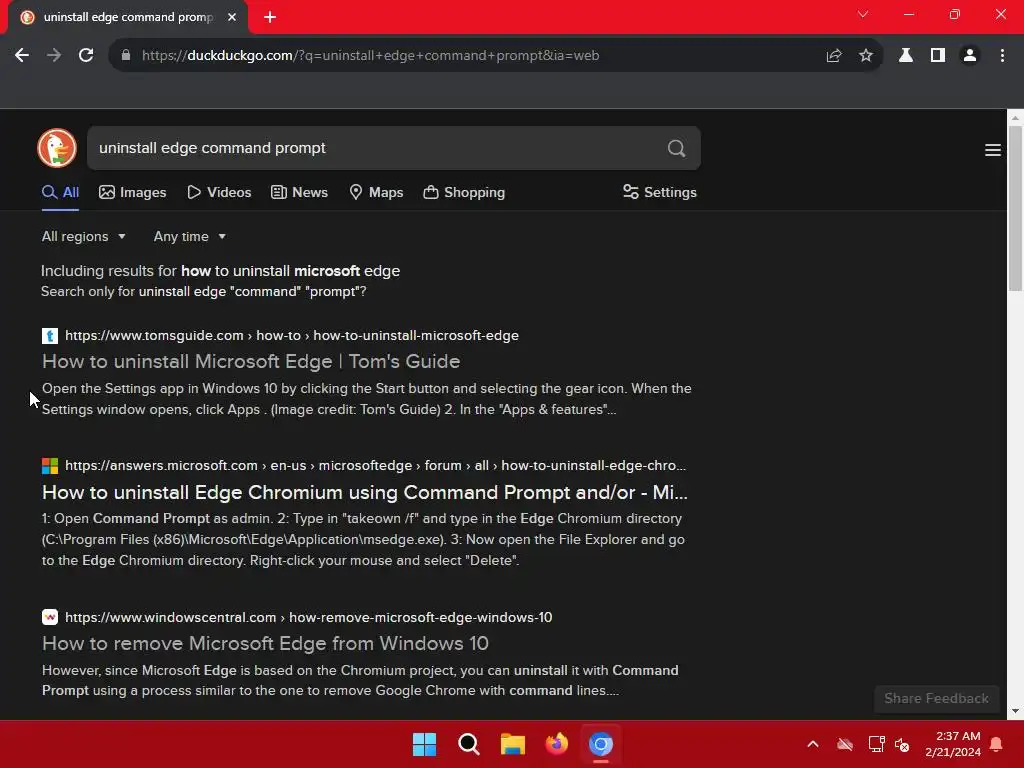Image resolution: width=1024 pixels, height=768 pixels.
Task: Click the share page icon in address bar
Action: [834, 56]
